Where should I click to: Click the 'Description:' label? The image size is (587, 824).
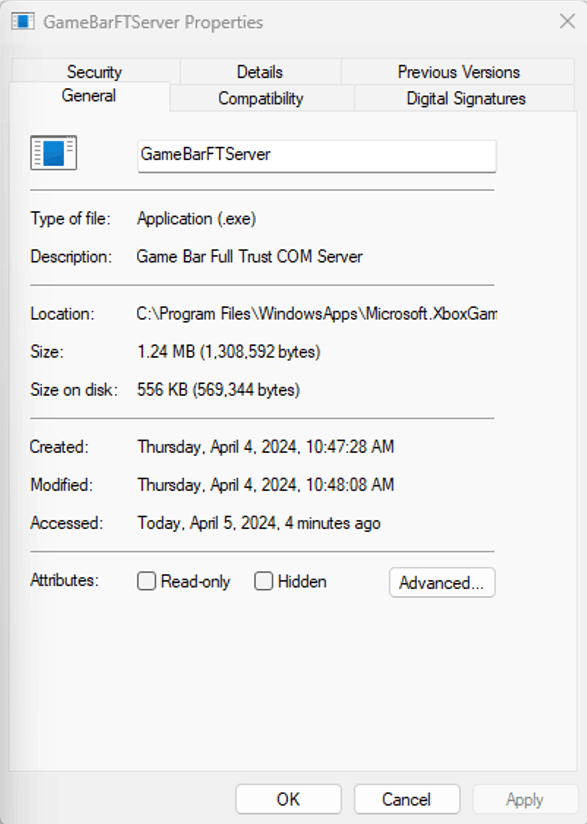pos(71,257)
